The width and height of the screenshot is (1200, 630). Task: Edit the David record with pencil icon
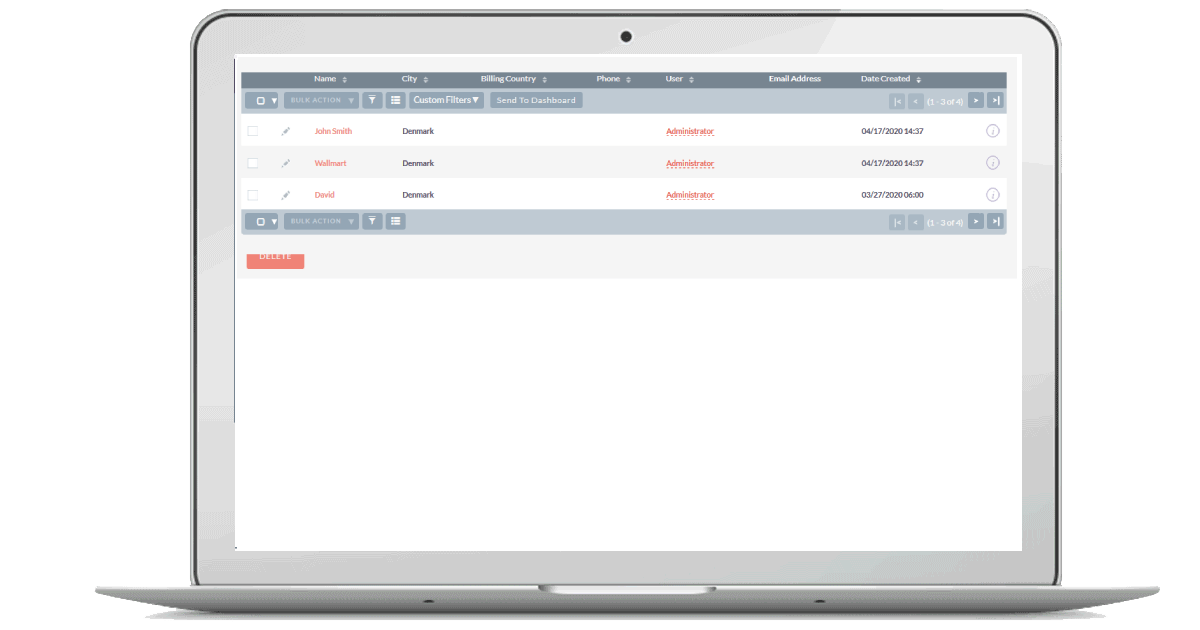coord(286,195)
